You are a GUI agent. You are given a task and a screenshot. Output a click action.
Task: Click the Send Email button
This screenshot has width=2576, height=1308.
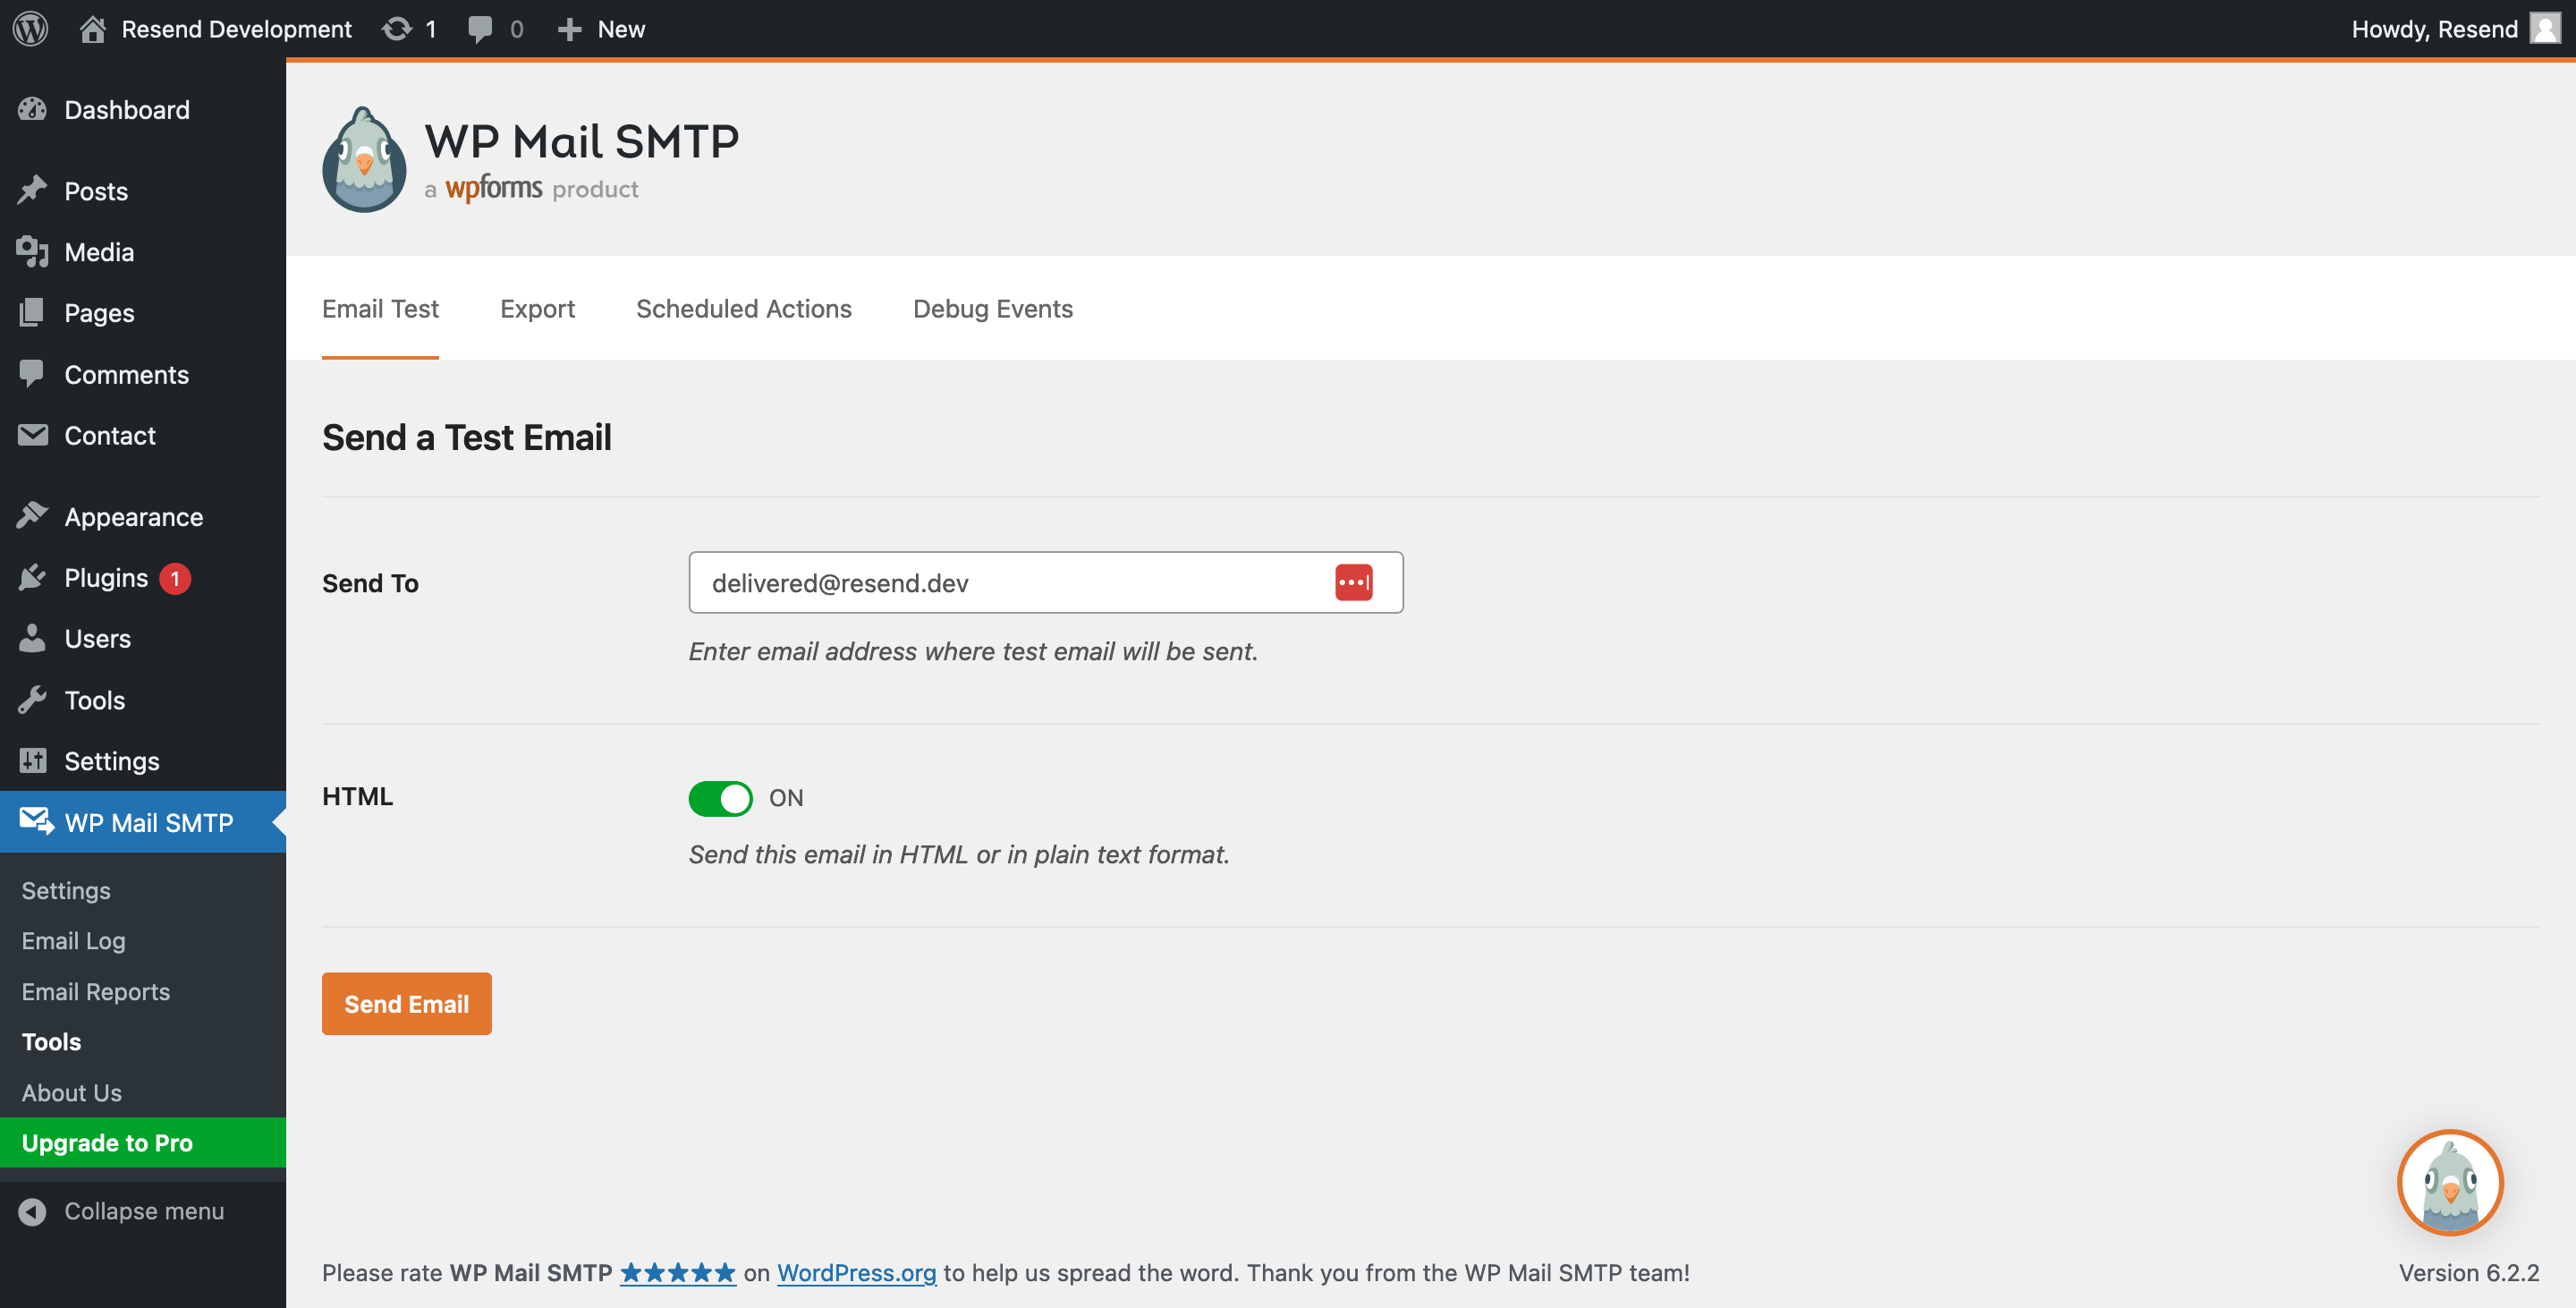pos(407,1004)
